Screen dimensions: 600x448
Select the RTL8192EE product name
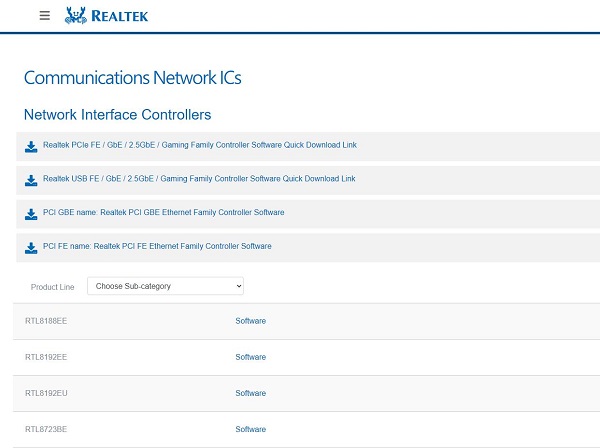46,357
